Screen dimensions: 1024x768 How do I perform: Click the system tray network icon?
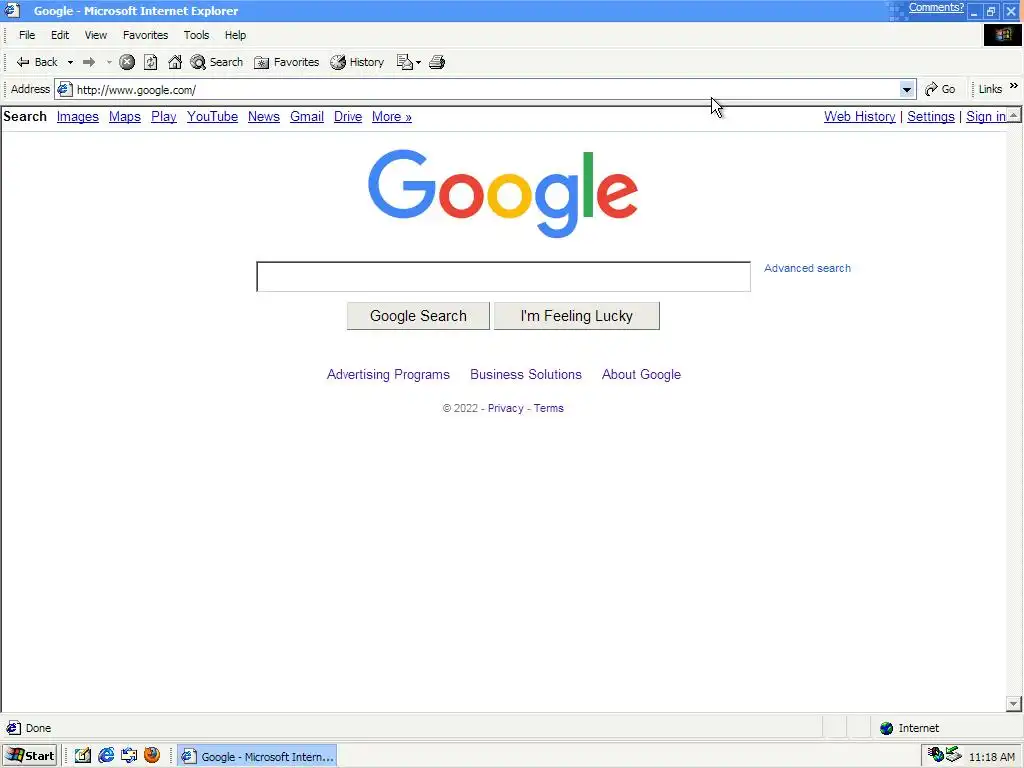pos(953,754)
